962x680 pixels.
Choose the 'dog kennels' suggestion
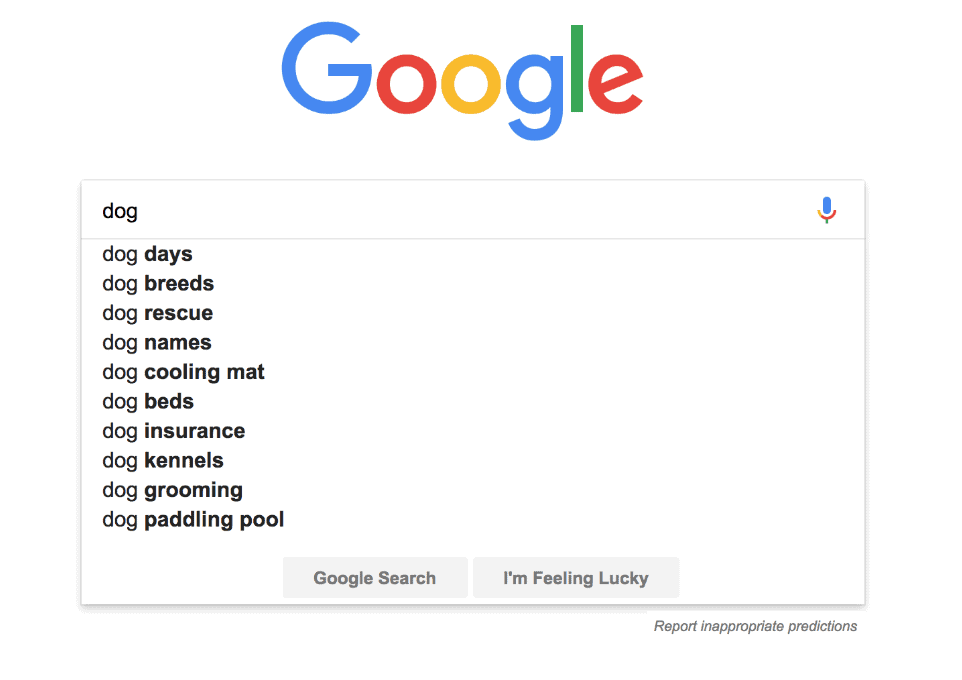tap(163, 460)
